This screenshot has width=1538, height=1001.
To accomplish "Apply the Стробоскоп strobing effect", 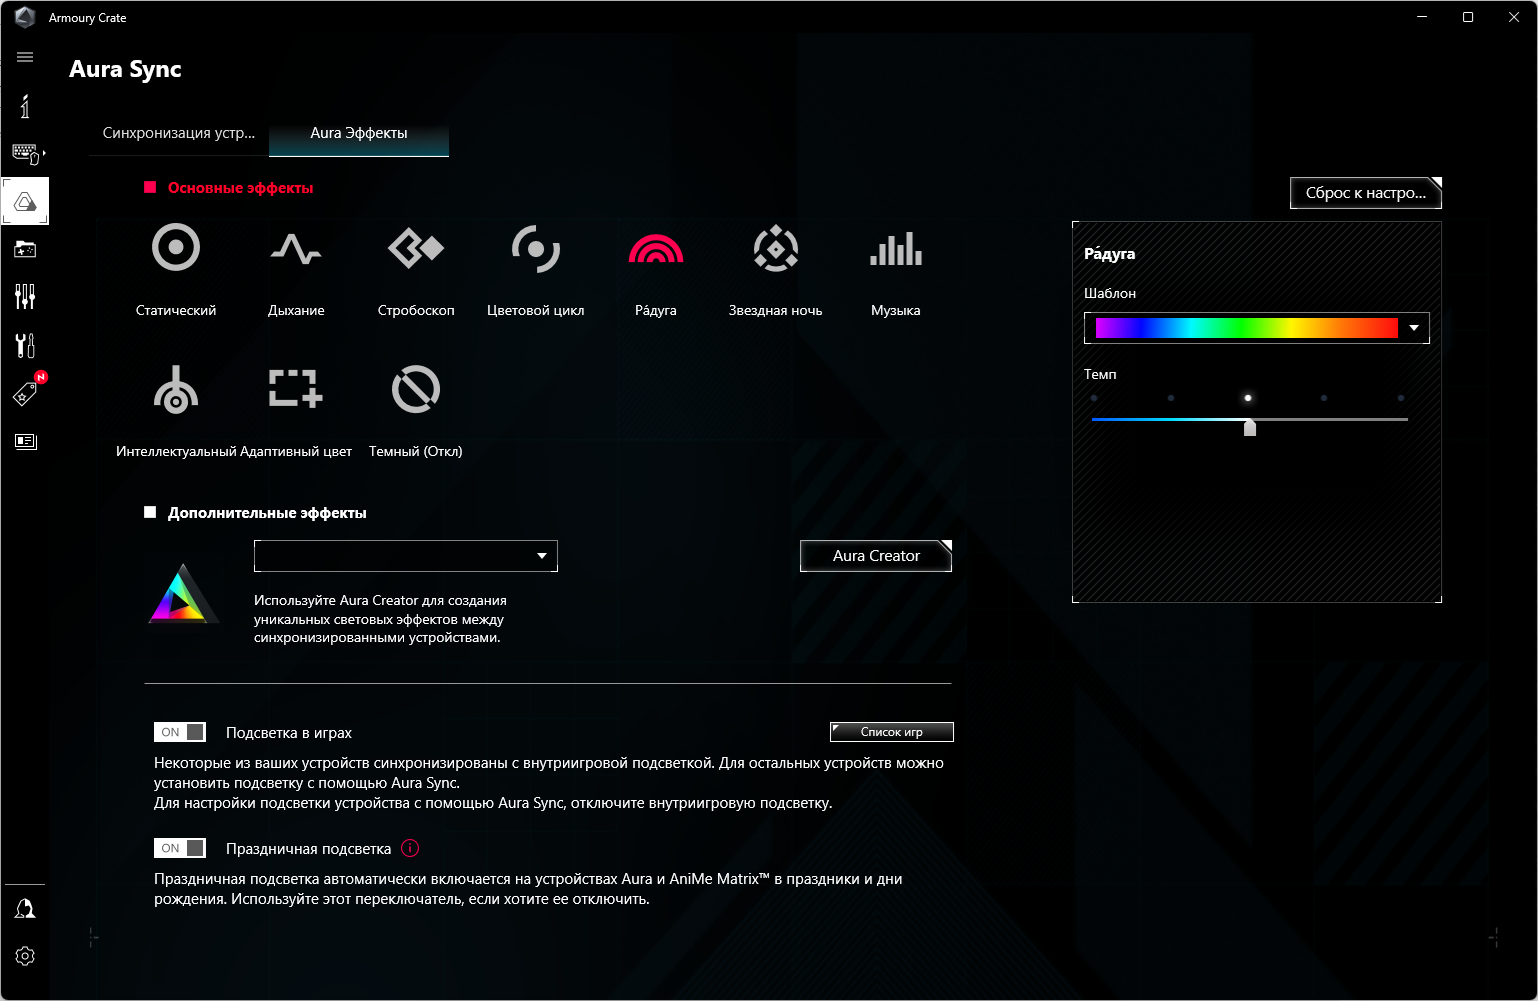I will pos(416,248).
